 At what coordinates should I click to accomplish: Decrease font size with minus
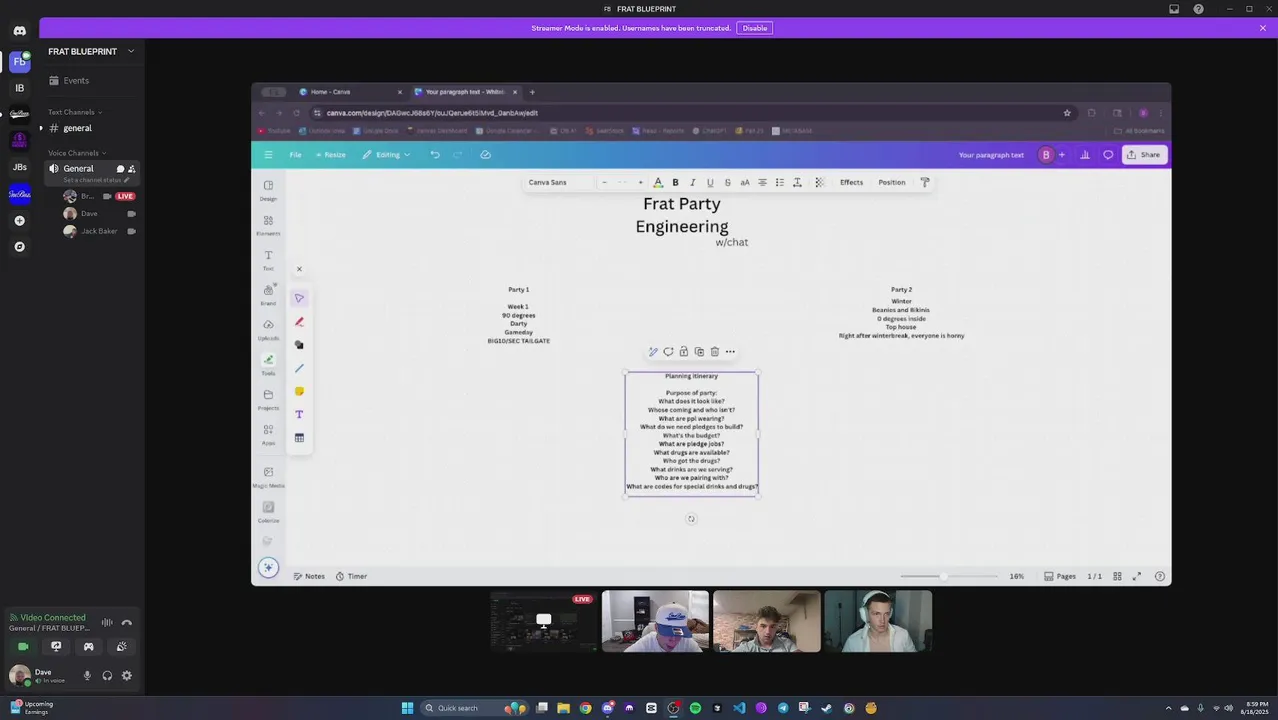(x=604, y=183)
